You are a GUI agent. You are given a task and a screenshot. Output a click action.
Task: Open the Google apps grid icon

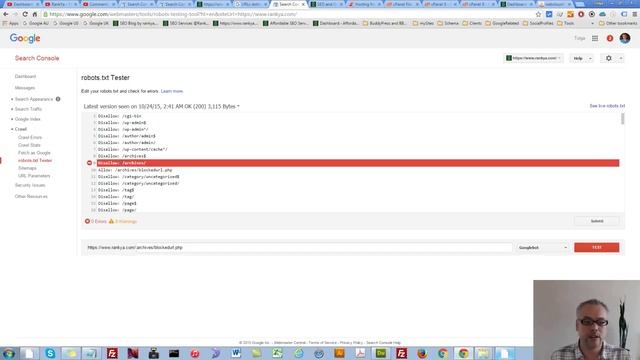[595, 38]
